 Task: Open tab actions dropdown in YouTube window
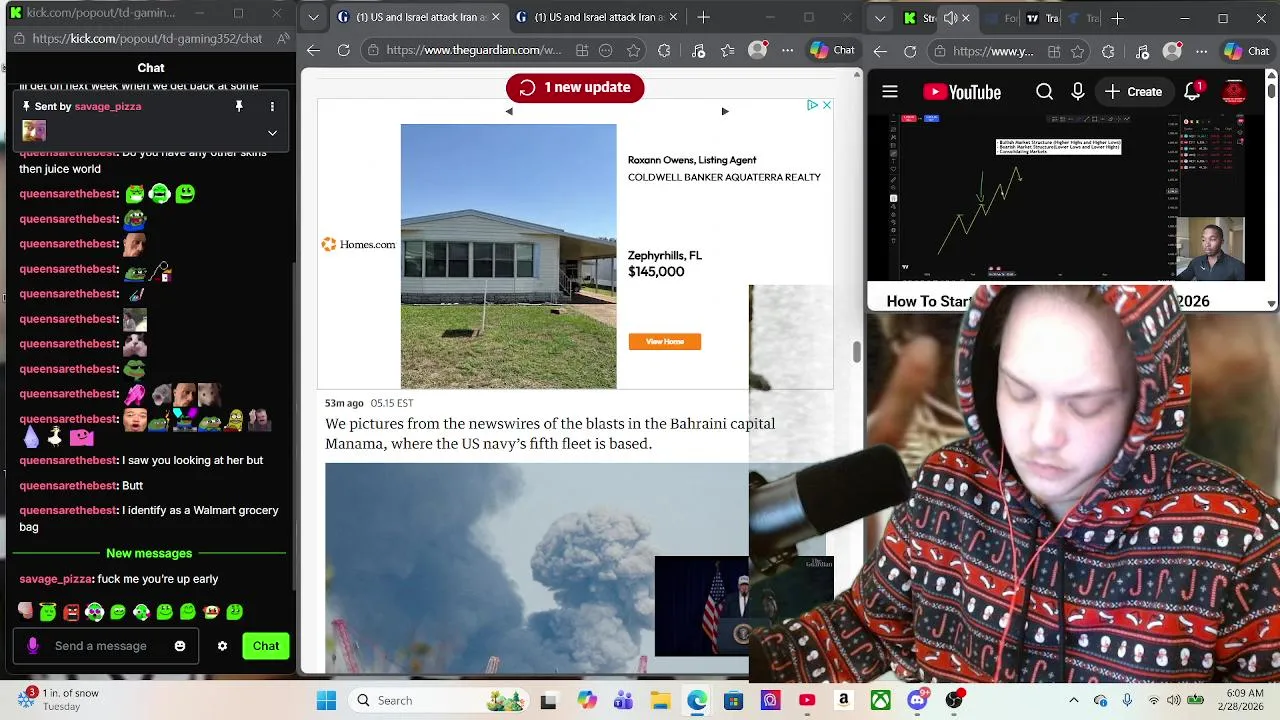pyautogui.click(x=879, y=18)
